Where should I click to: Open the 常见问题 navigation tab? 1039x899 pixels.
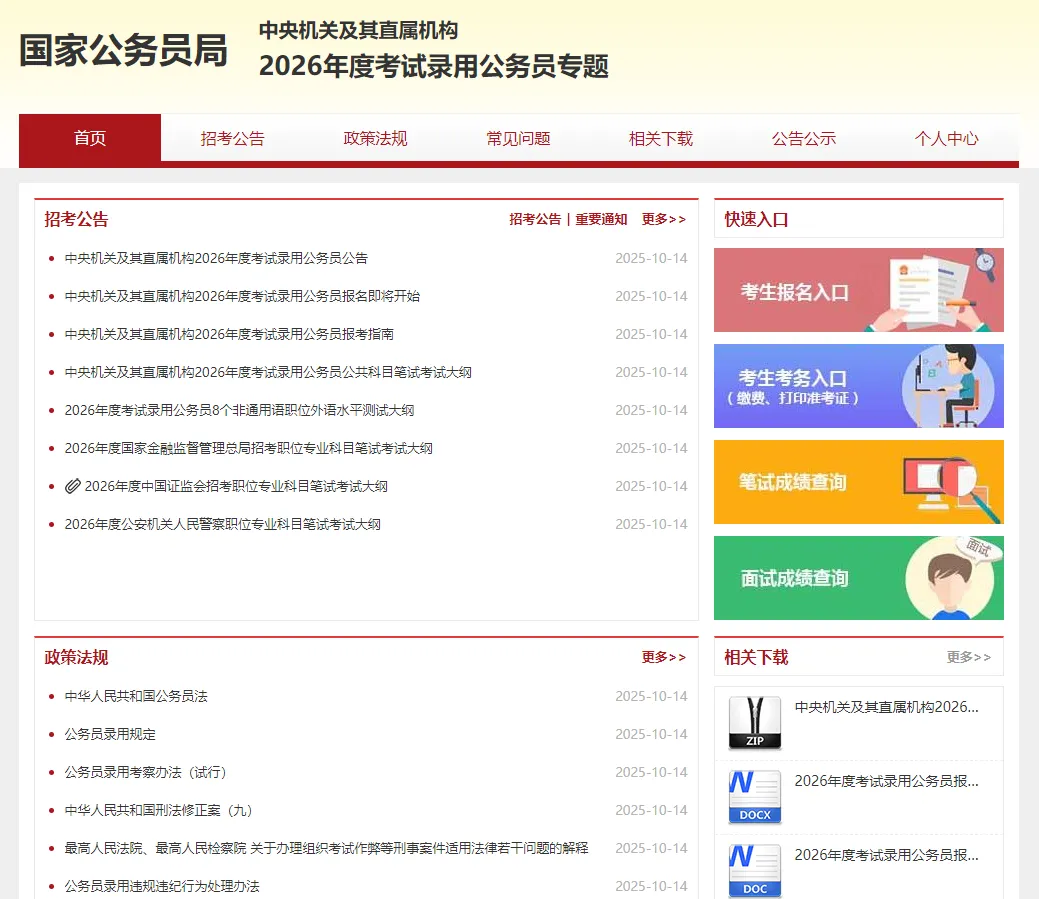tap(518, 138)
